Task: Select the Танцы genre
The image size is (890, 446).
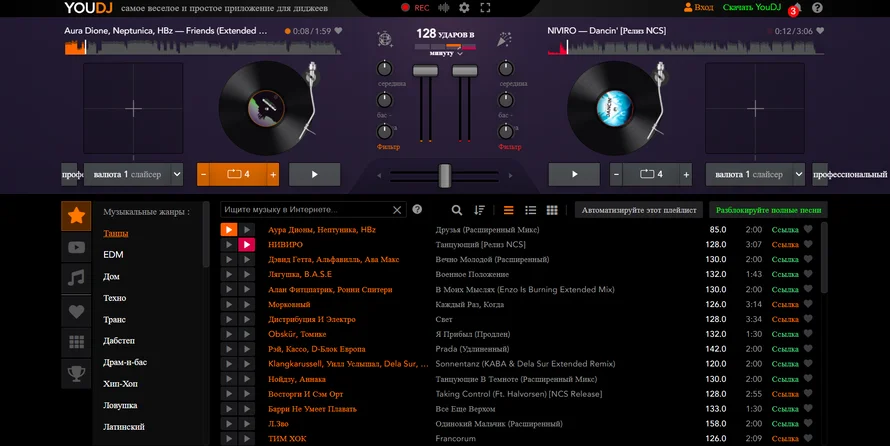Action: point(116,233)
